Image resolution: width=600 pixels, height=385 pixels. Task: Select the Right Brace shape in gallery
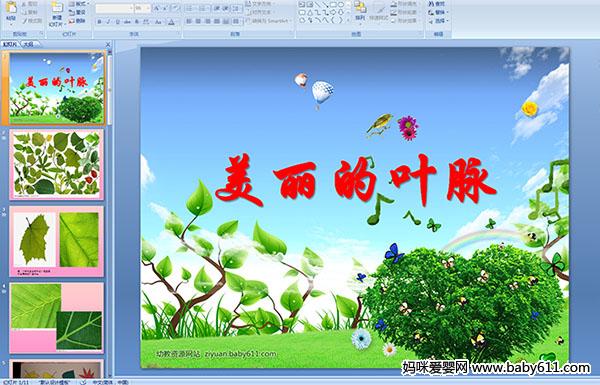coord(340,20)
